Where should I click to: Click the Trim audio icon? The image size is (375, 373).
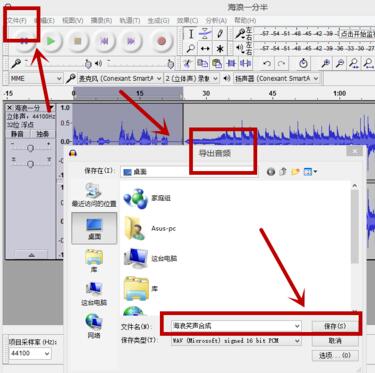coord(231,63)
